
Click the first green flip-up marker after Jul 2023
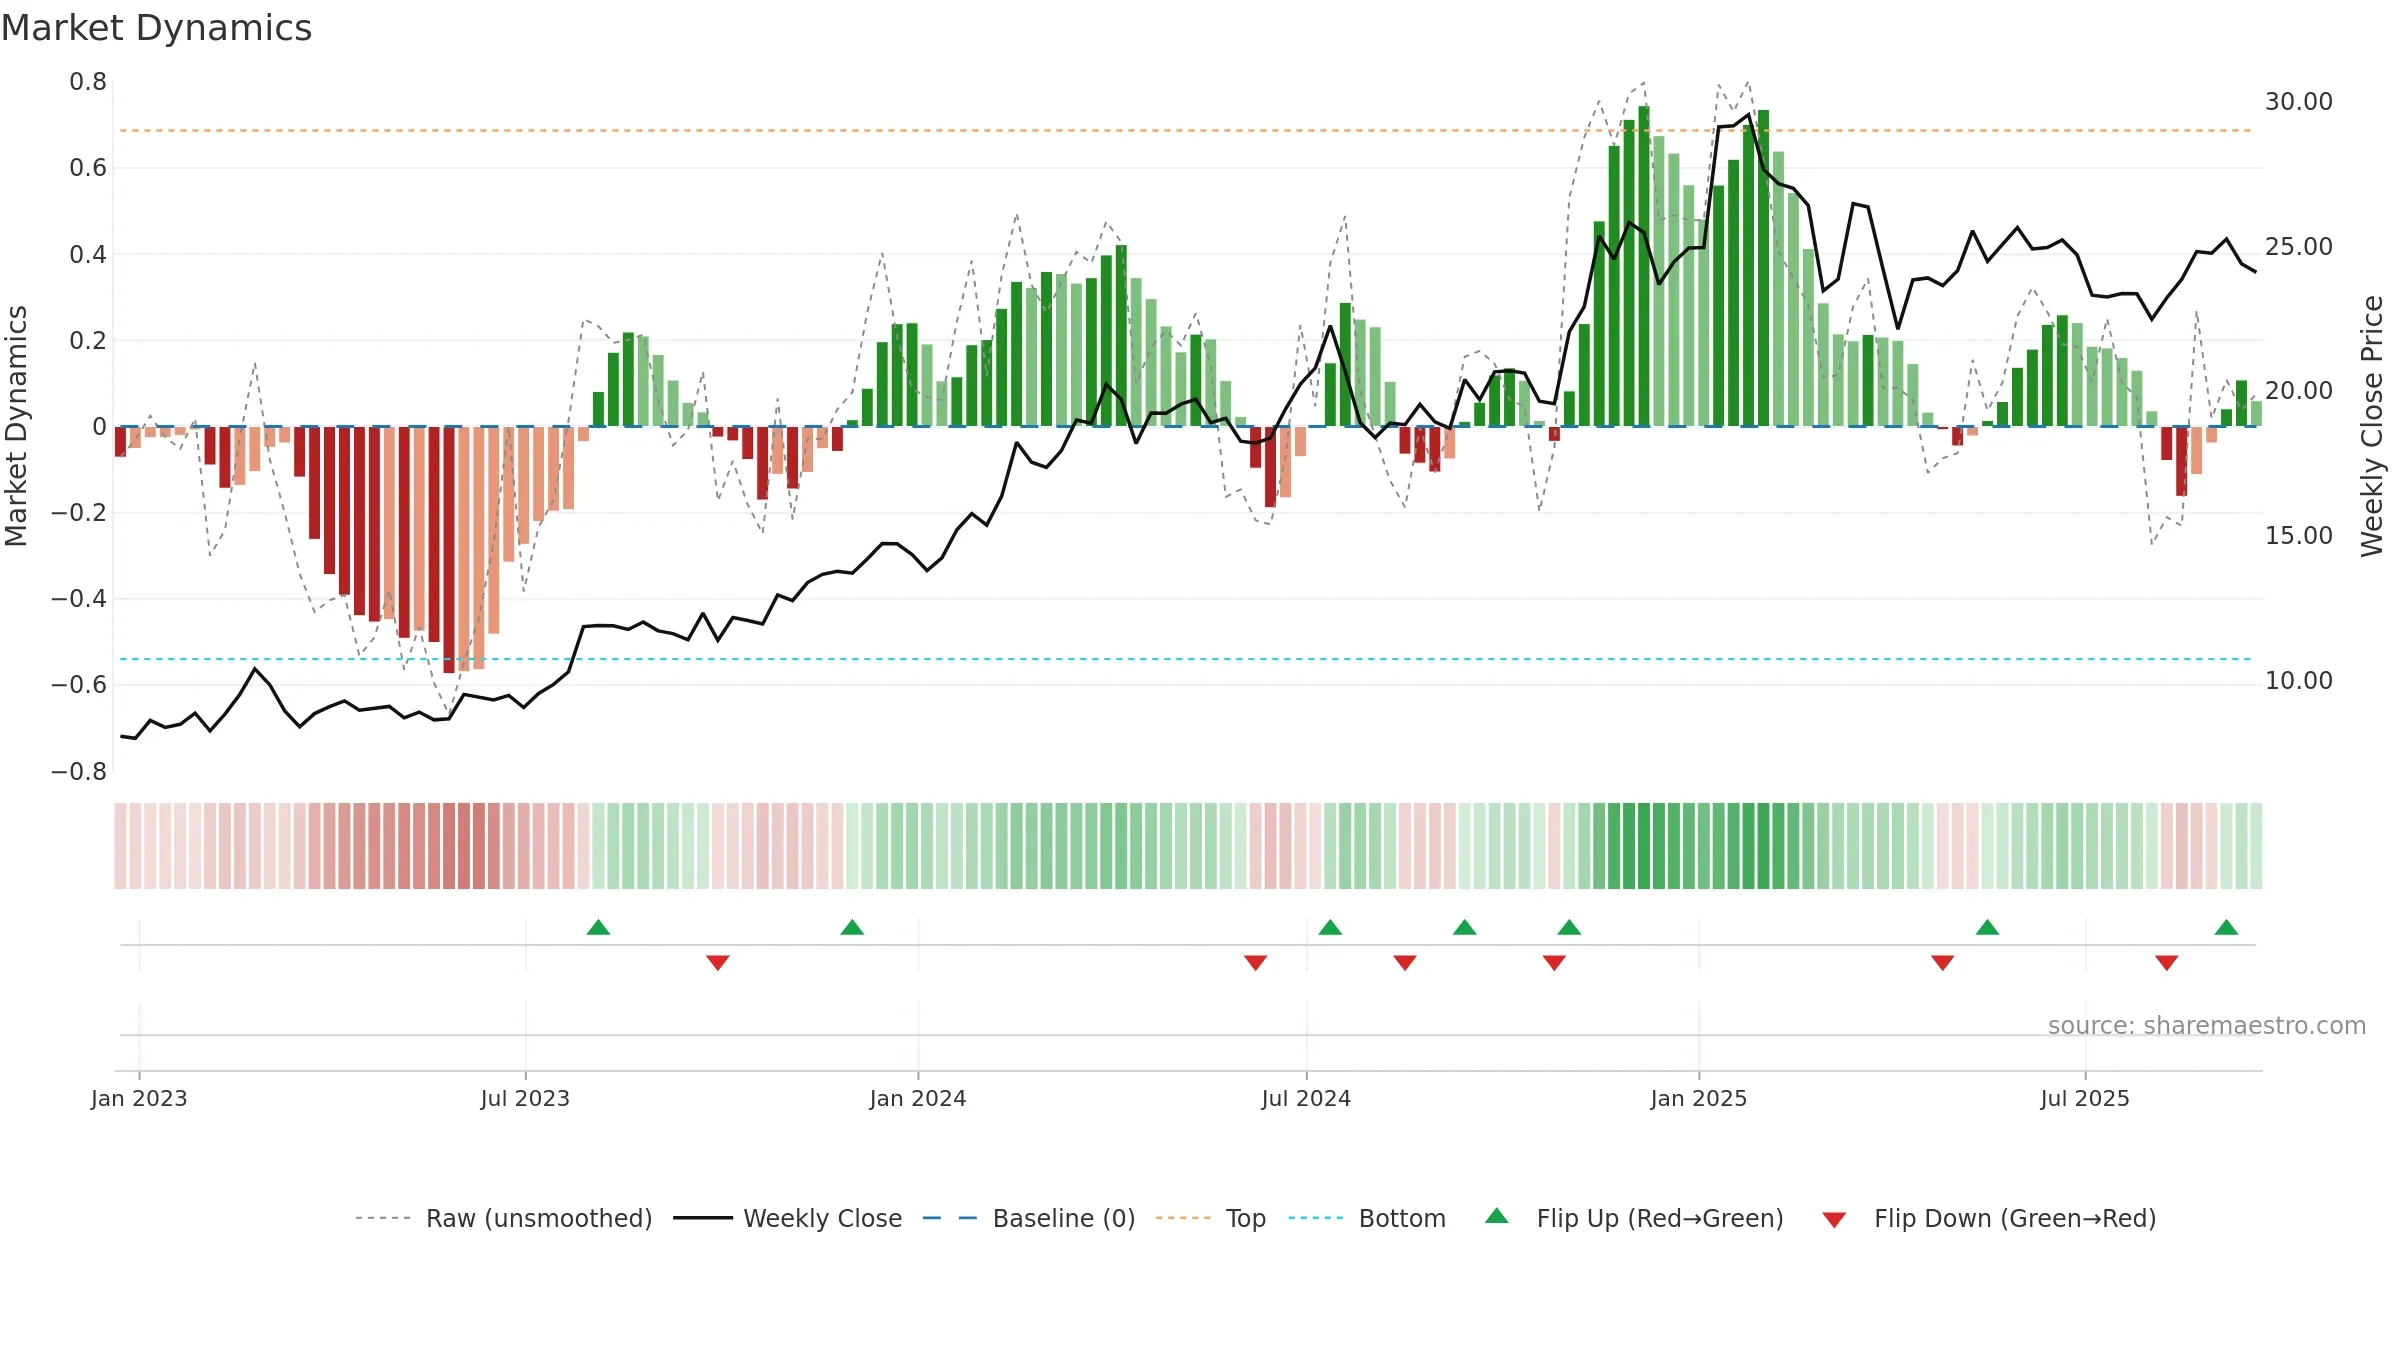pos(598,927)
